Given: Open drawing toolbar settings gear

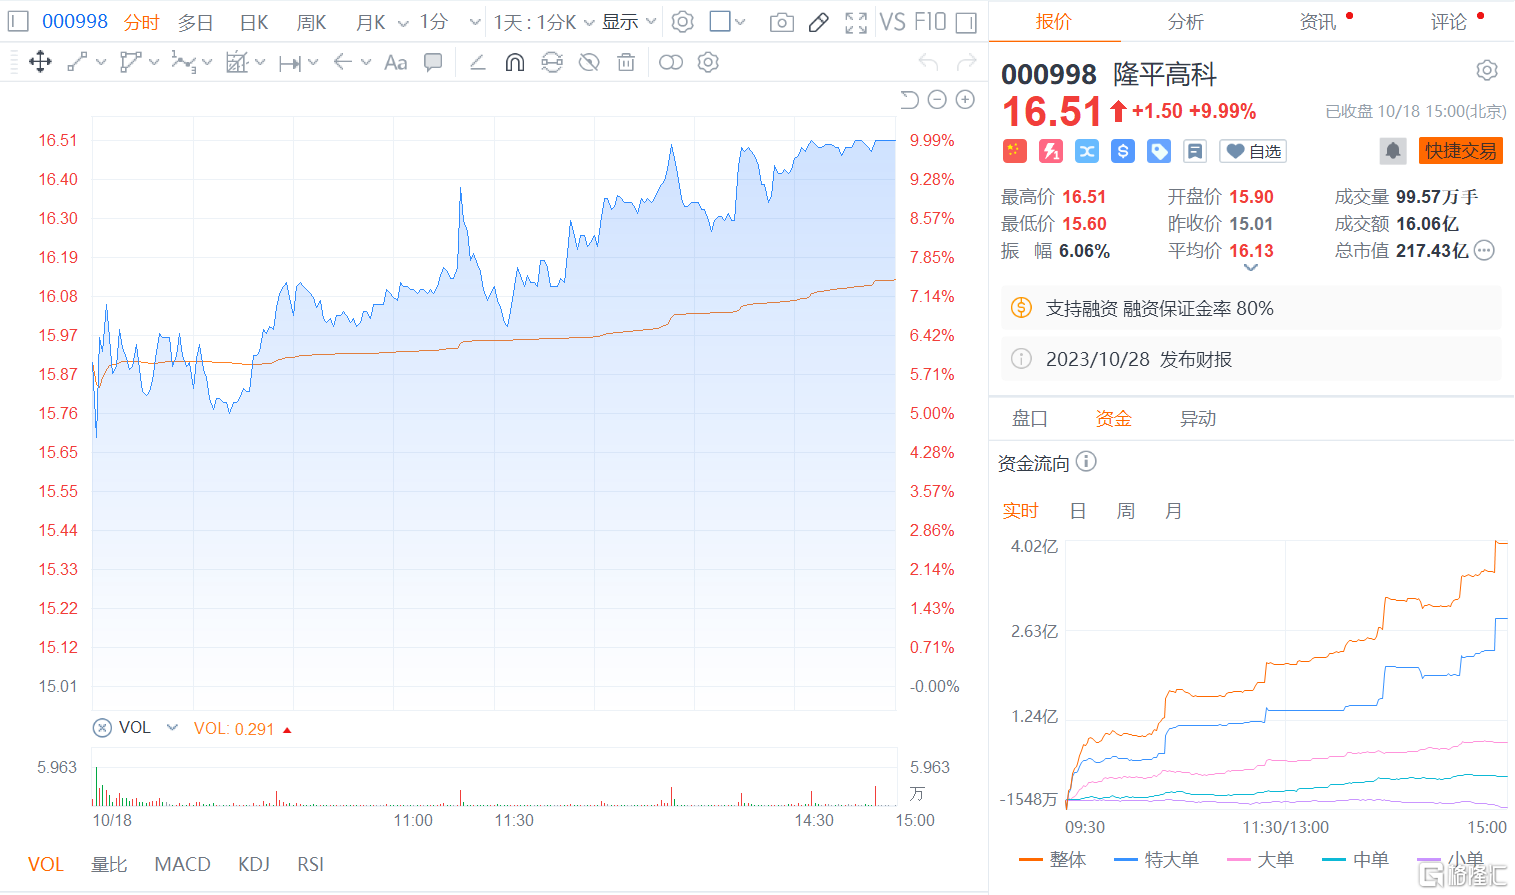Looking at the screenshot, I should [x=708, y=62].
